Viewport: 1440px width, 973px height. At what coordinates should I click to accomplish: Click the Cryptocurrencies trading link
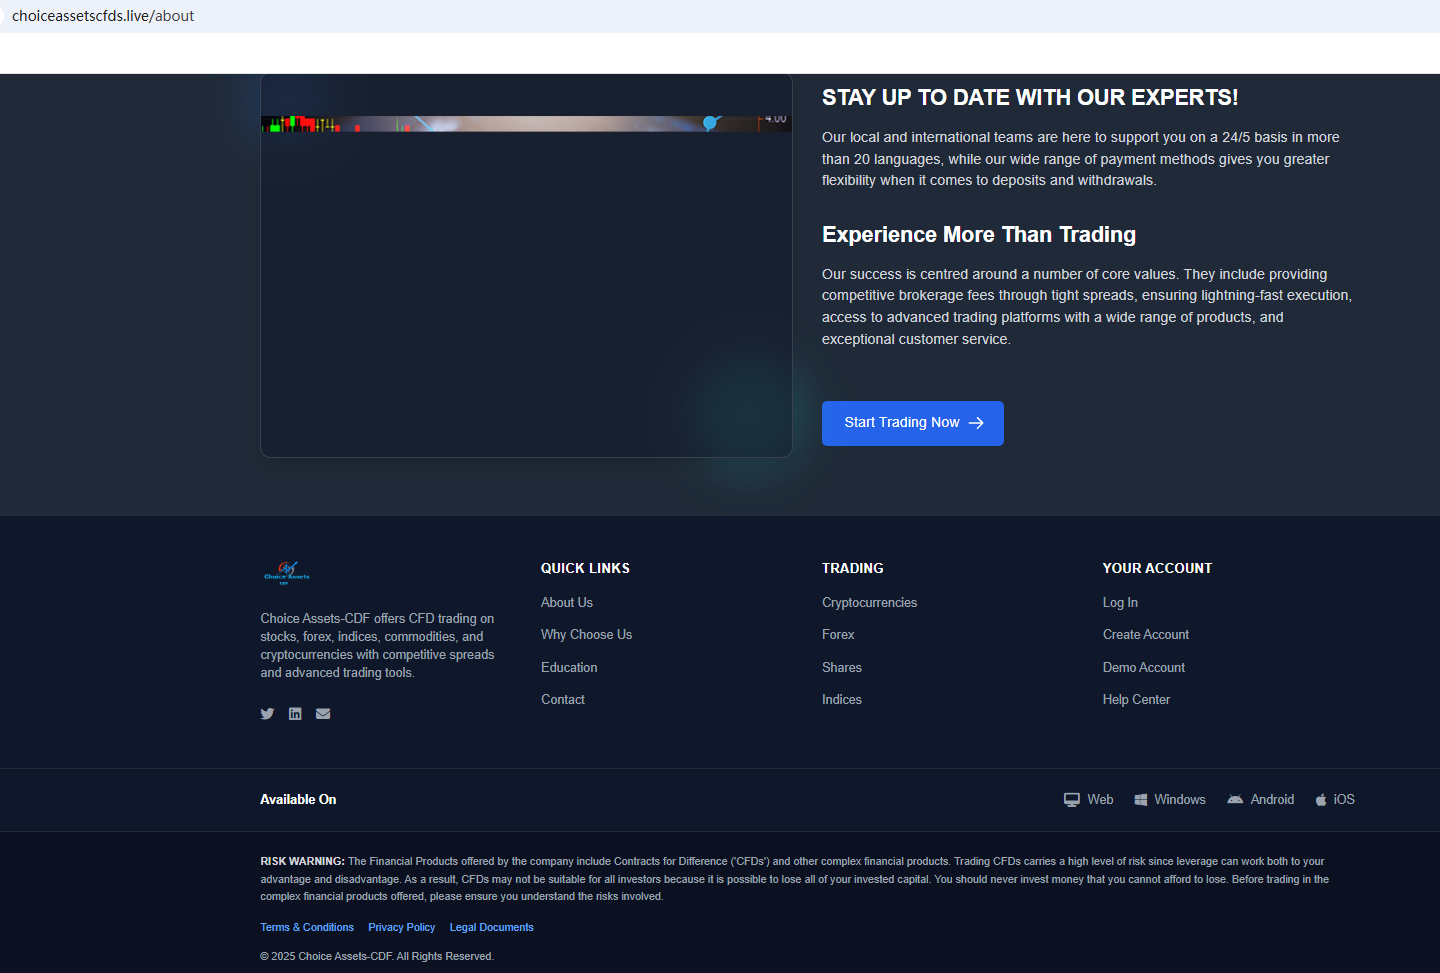click(x=869, y=603)
